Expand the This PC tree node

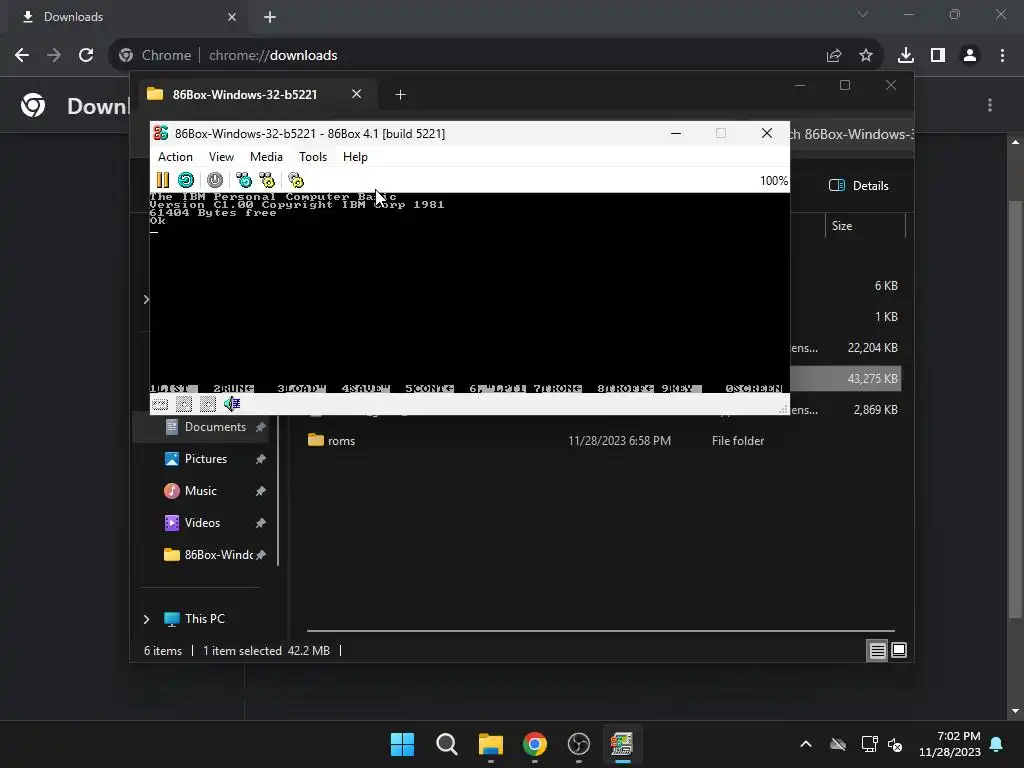tap(146, 619)
